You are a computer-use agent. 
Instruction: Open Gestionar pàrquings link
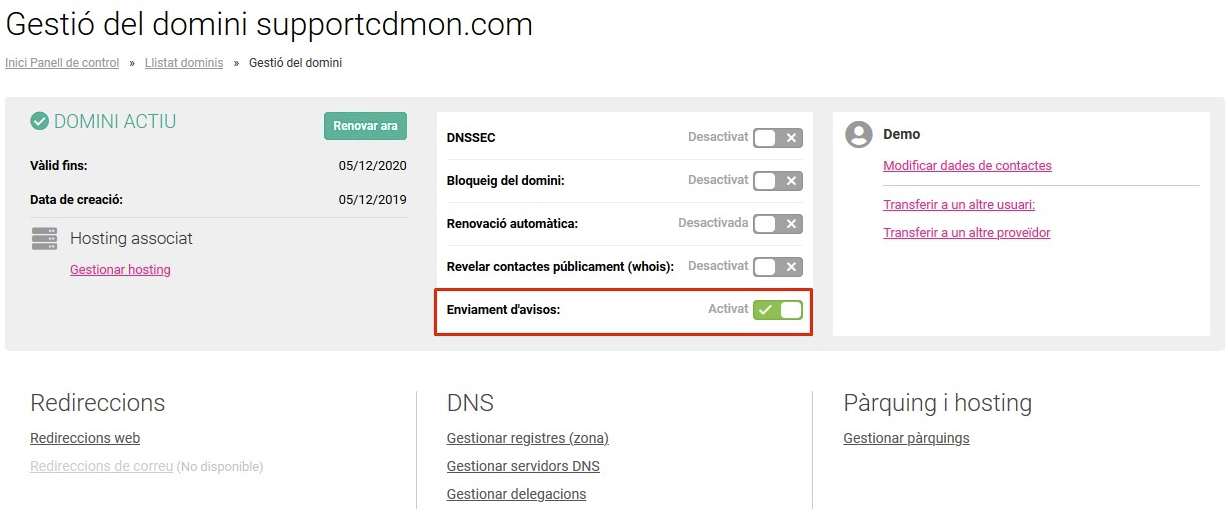click(x=907, y=438)
